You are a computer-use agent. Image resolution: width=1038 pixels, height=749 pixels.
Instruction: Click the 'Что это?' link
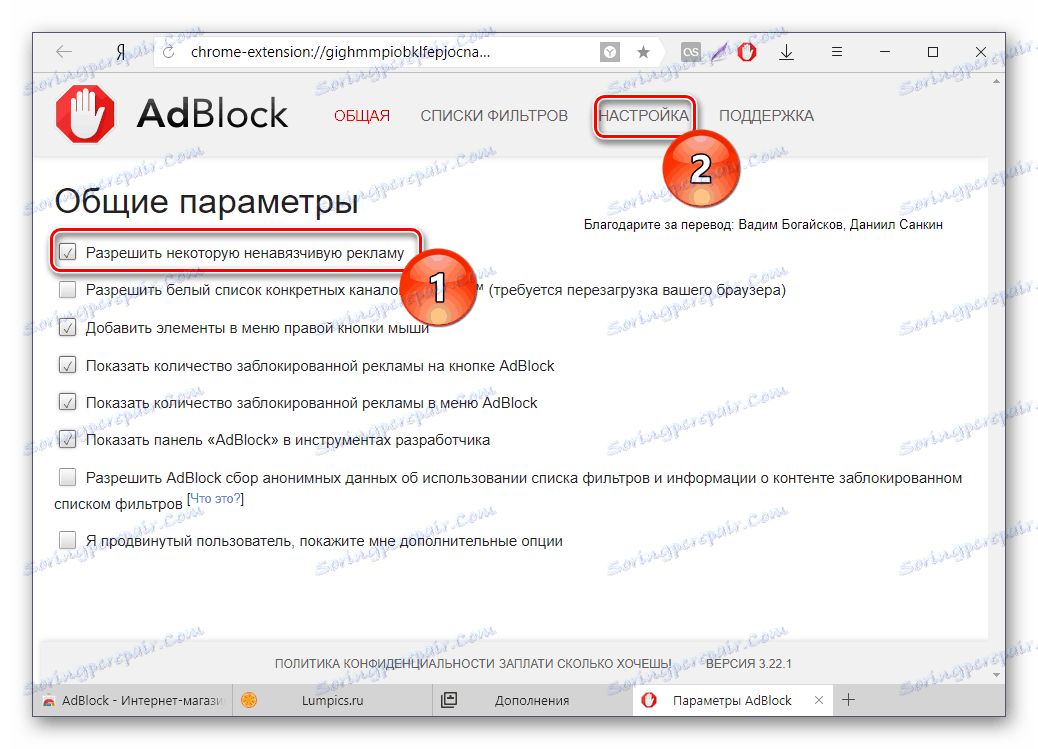pyautogui.click(x=215, y=499)
